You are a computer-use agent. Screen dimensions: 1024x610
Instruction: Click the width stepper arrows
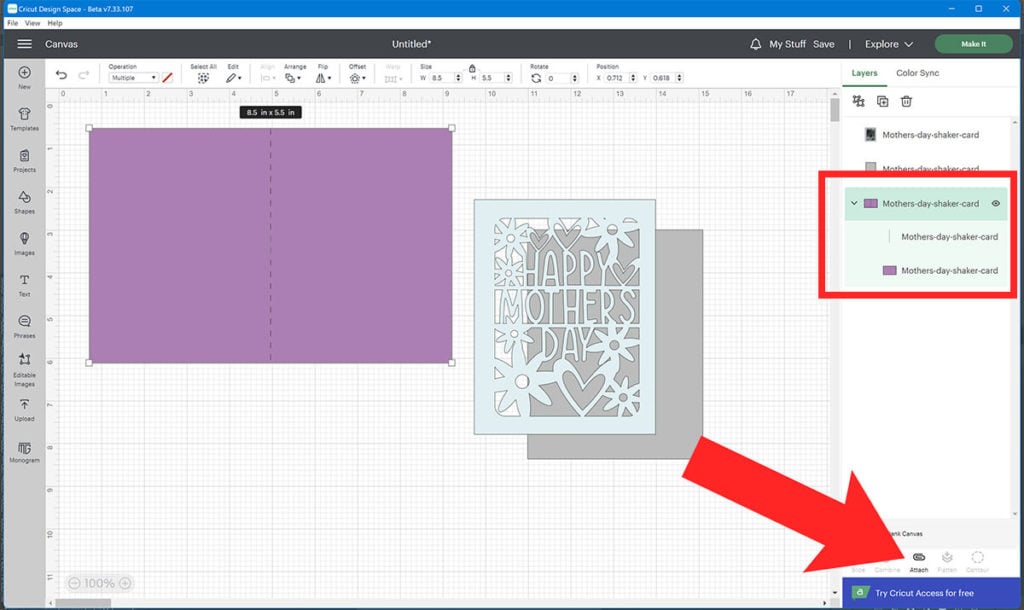tap(458, 78)
